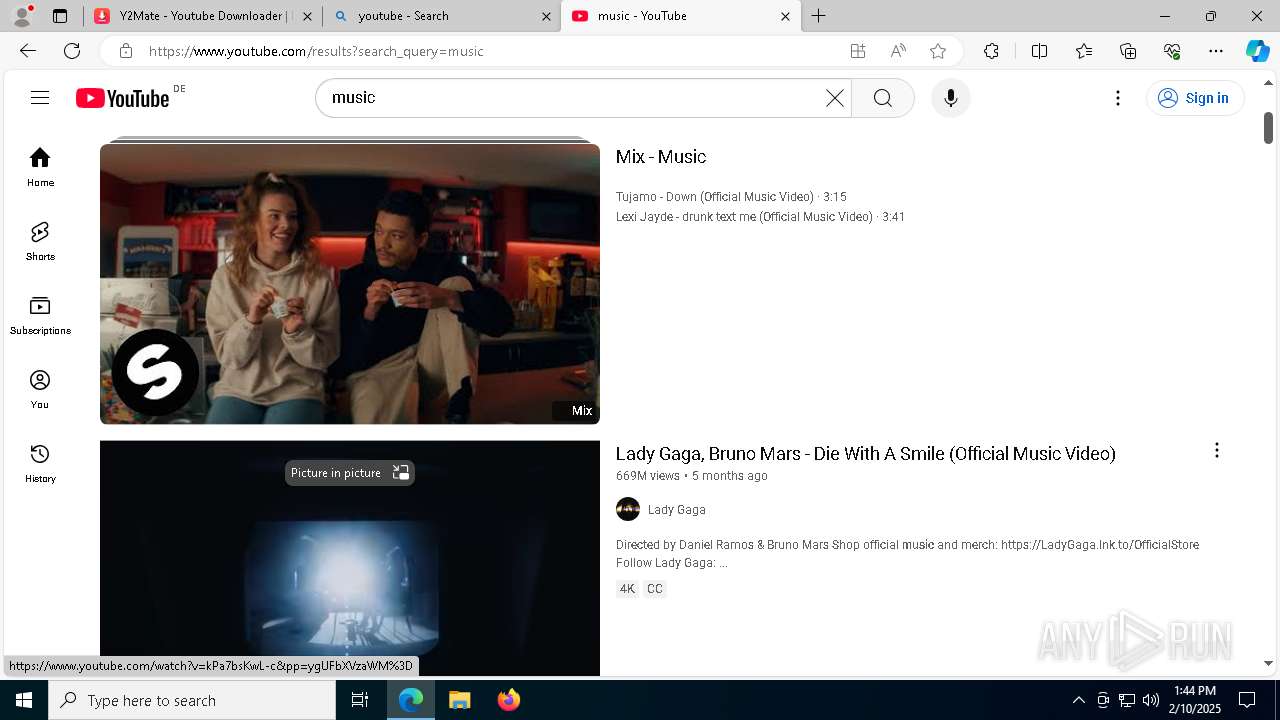Show hidden system tray icons
The height and width of the screenshot is (720, 1280).
pos(1078,700)
